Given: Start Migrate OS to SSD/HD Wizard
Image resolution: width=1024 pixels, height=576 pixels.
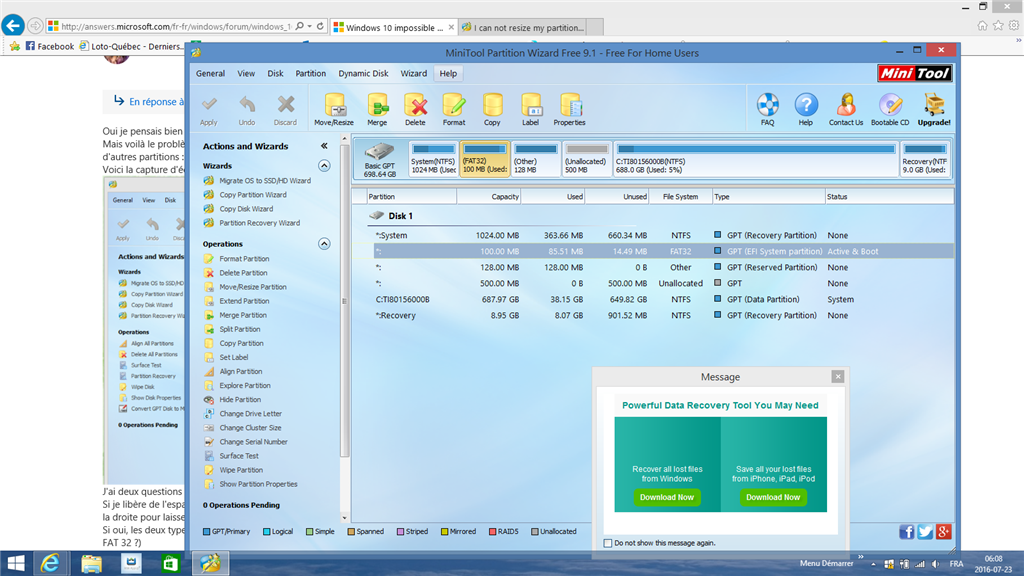Looking at the screenshot, I should (258, 180).
